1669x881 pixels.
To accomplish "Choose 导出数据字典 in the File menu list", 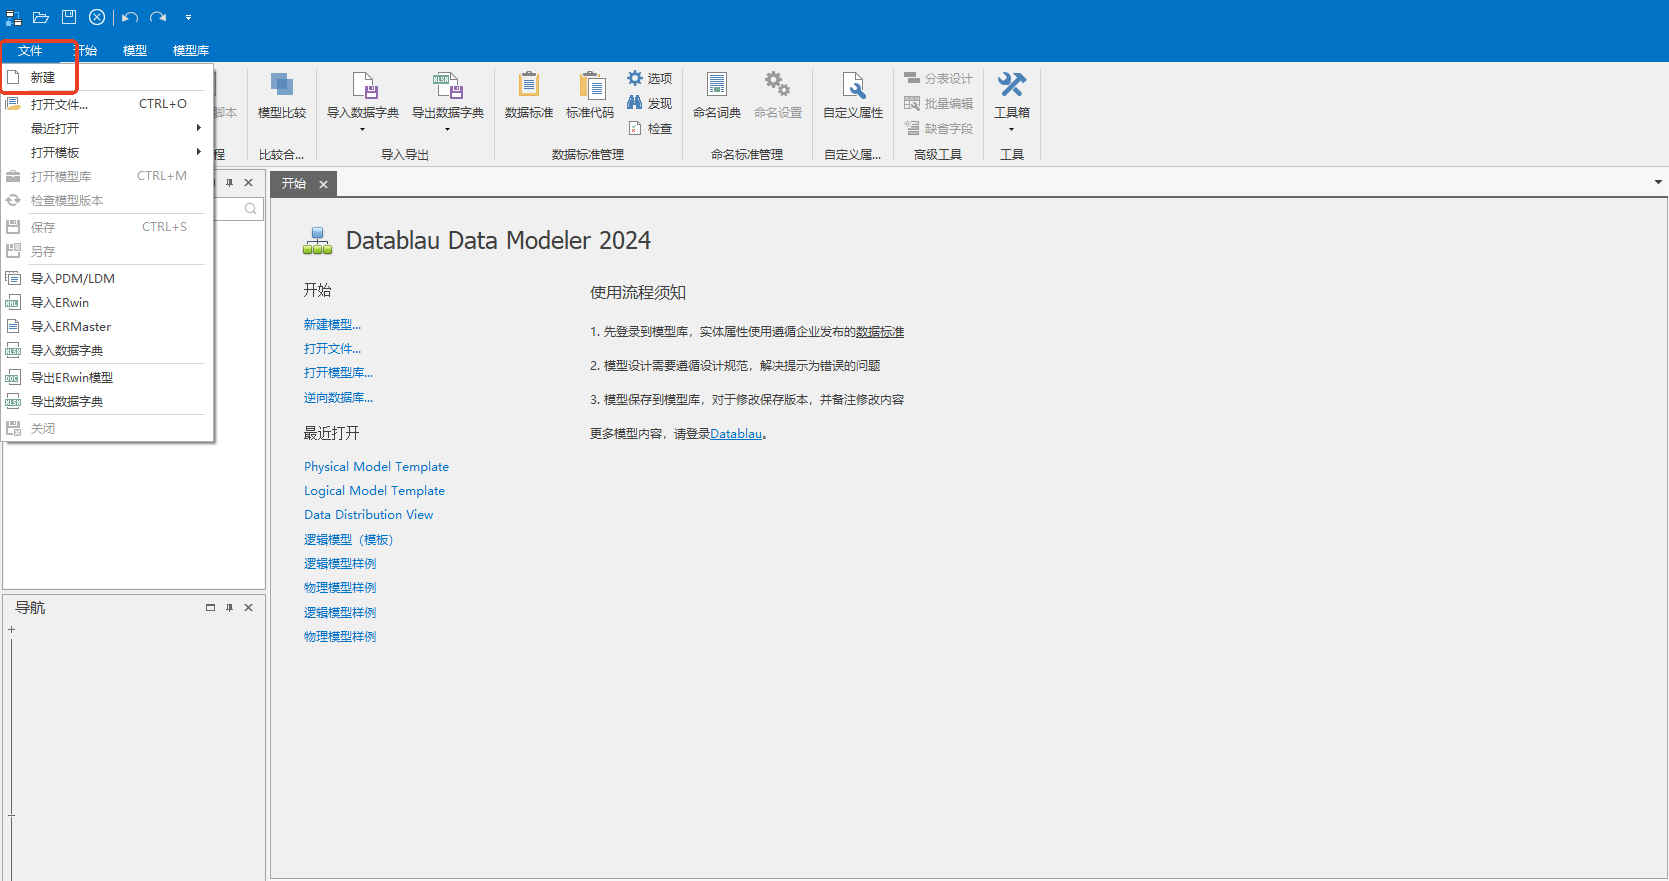I will point(108,401).
